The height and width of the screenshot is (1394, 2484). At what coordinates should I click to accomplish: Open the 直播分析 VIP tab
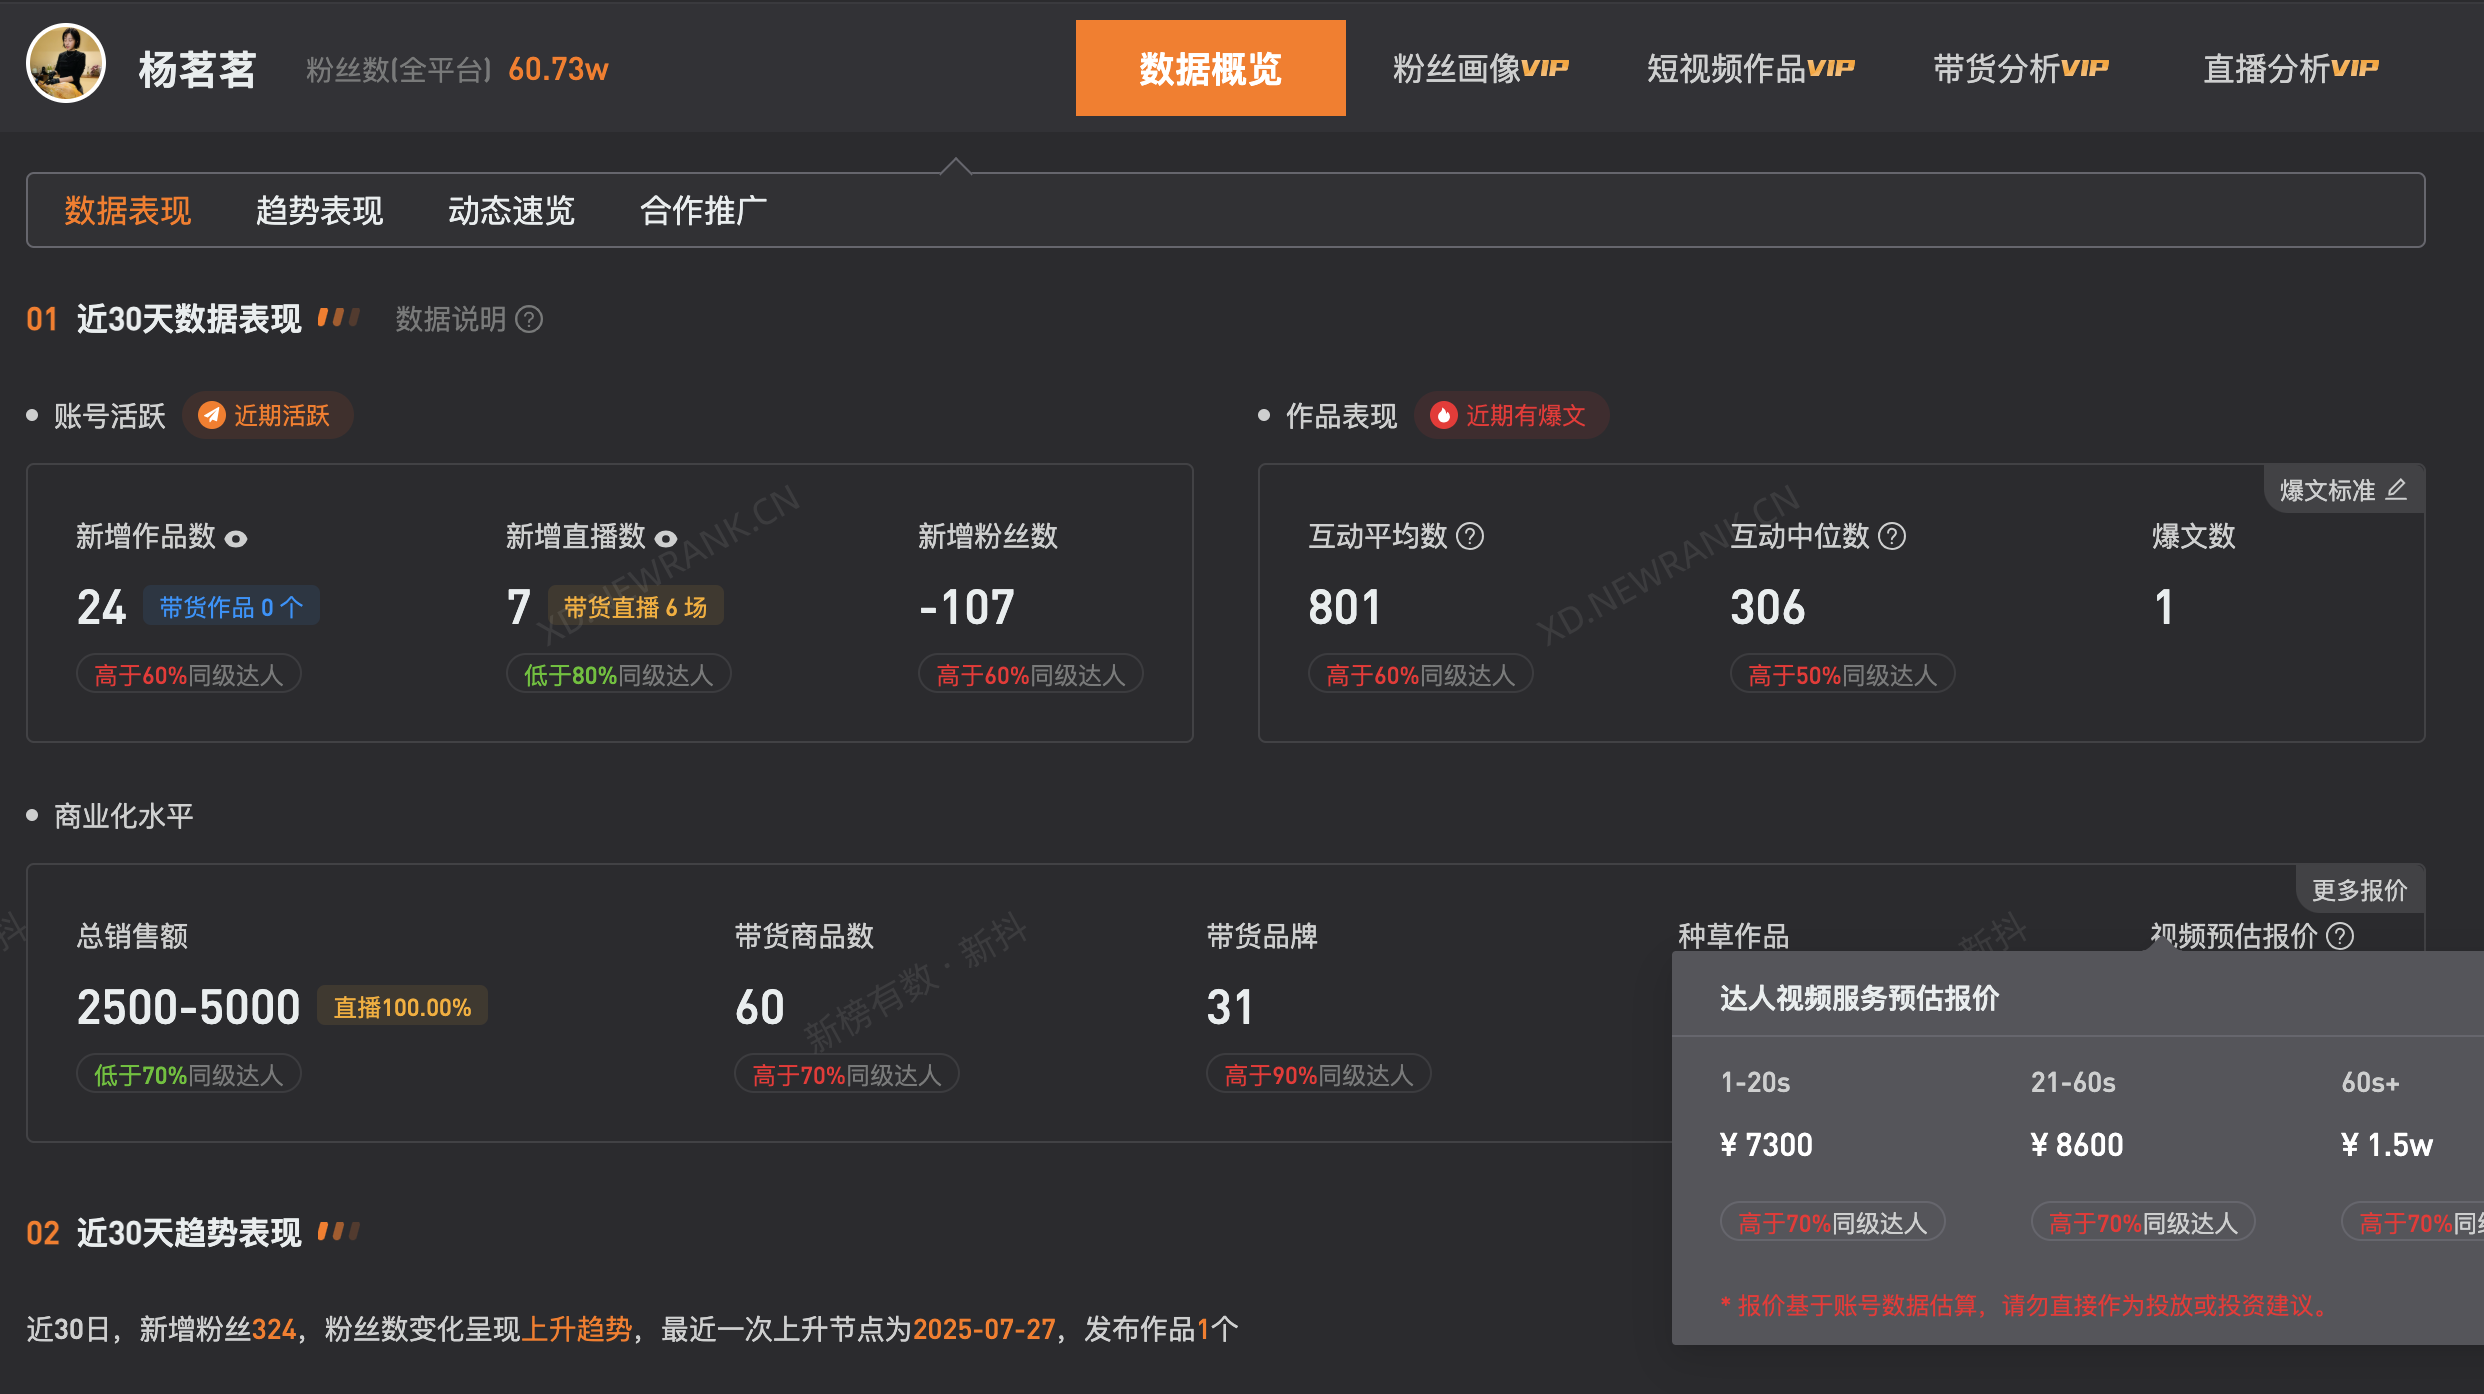(2291, 68)
